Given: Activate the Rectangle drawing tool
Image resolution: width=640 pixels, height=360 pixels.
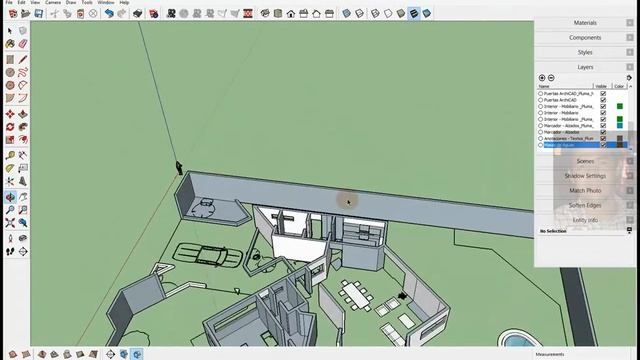Looking at the screenshot, I should point(10,60).
